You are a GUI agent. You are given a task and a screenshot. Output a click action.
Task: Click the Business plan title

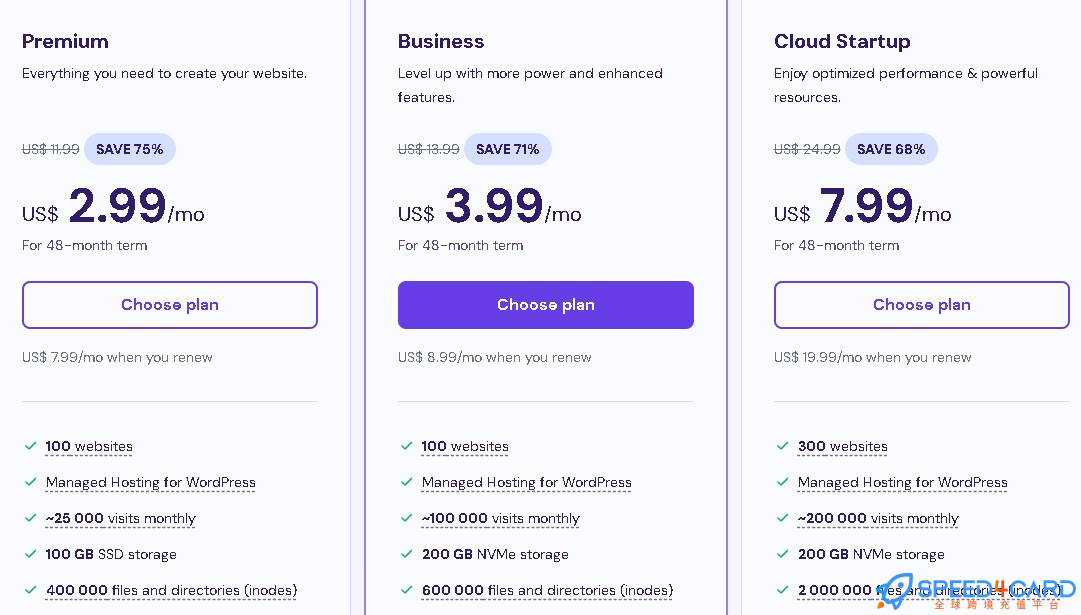441,41
